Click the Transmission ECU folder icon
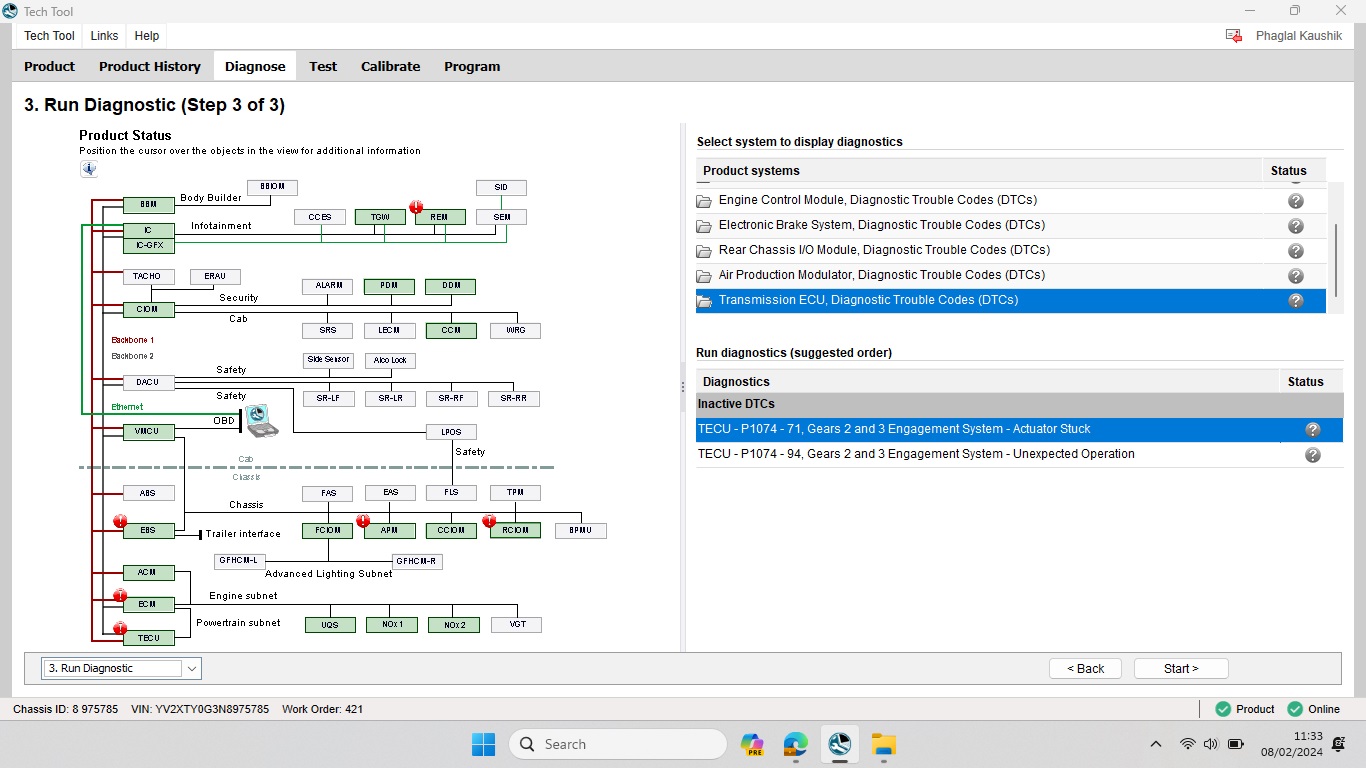This screenshot has height=768, width=1366. click(704, 300)
